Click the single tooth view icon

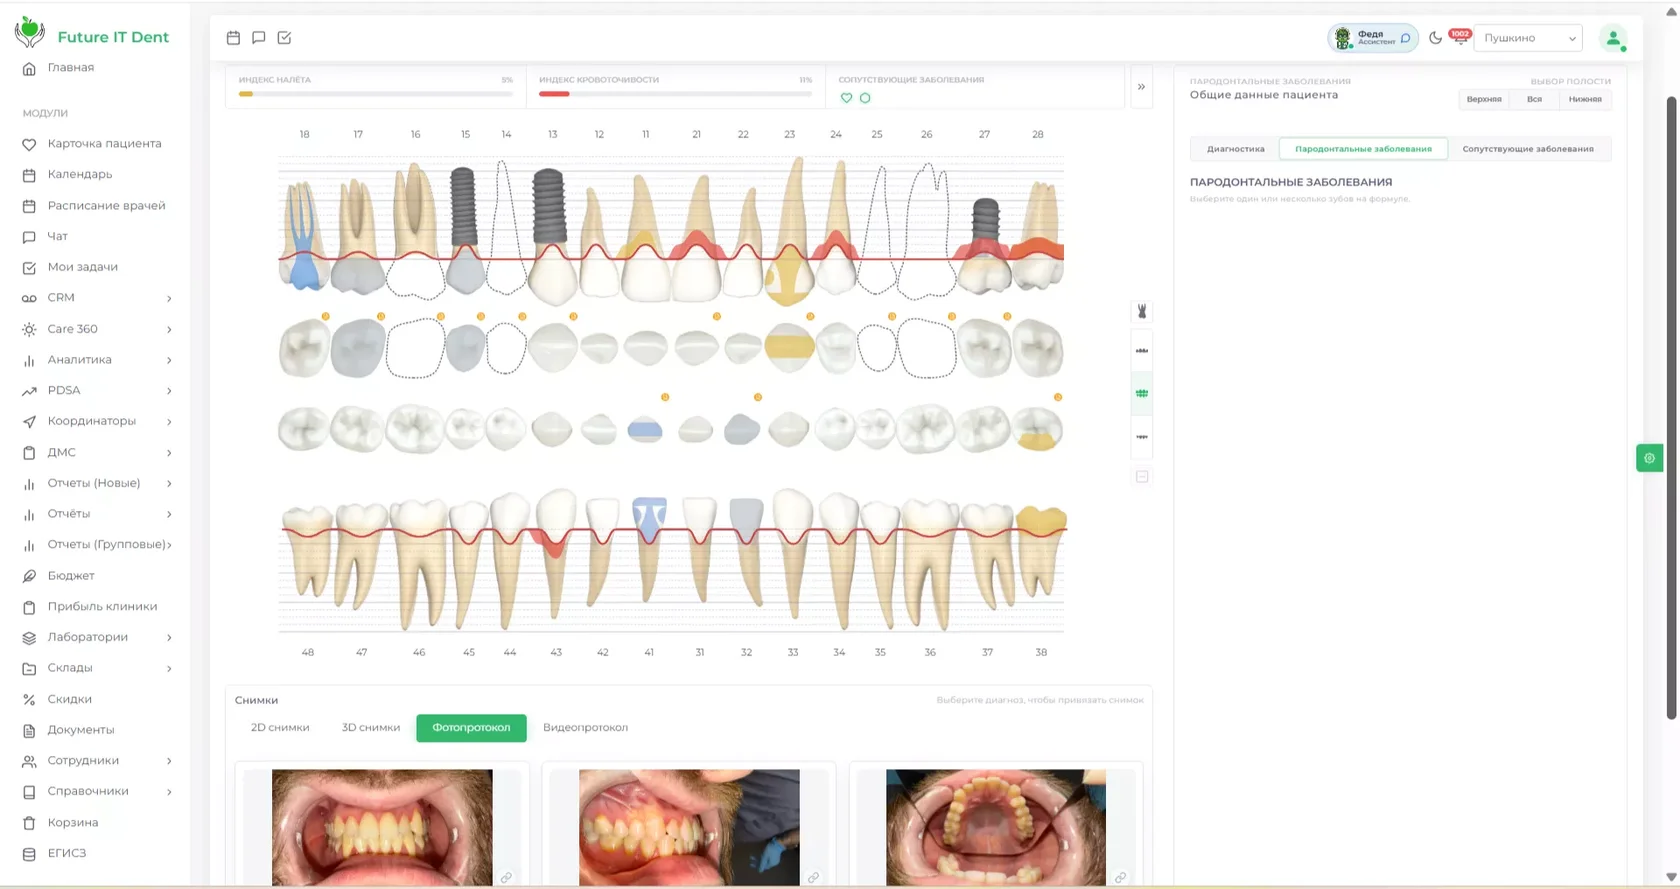tap(1142, 312)
